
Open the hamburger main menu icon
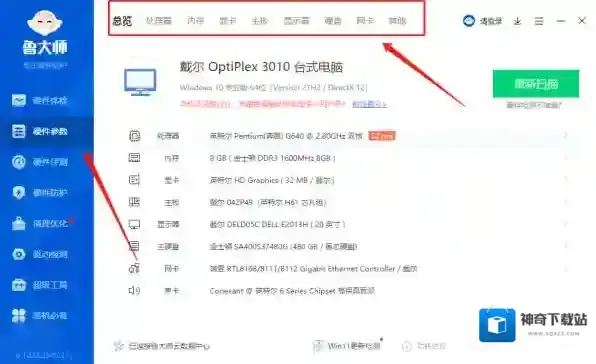[539, 21]
